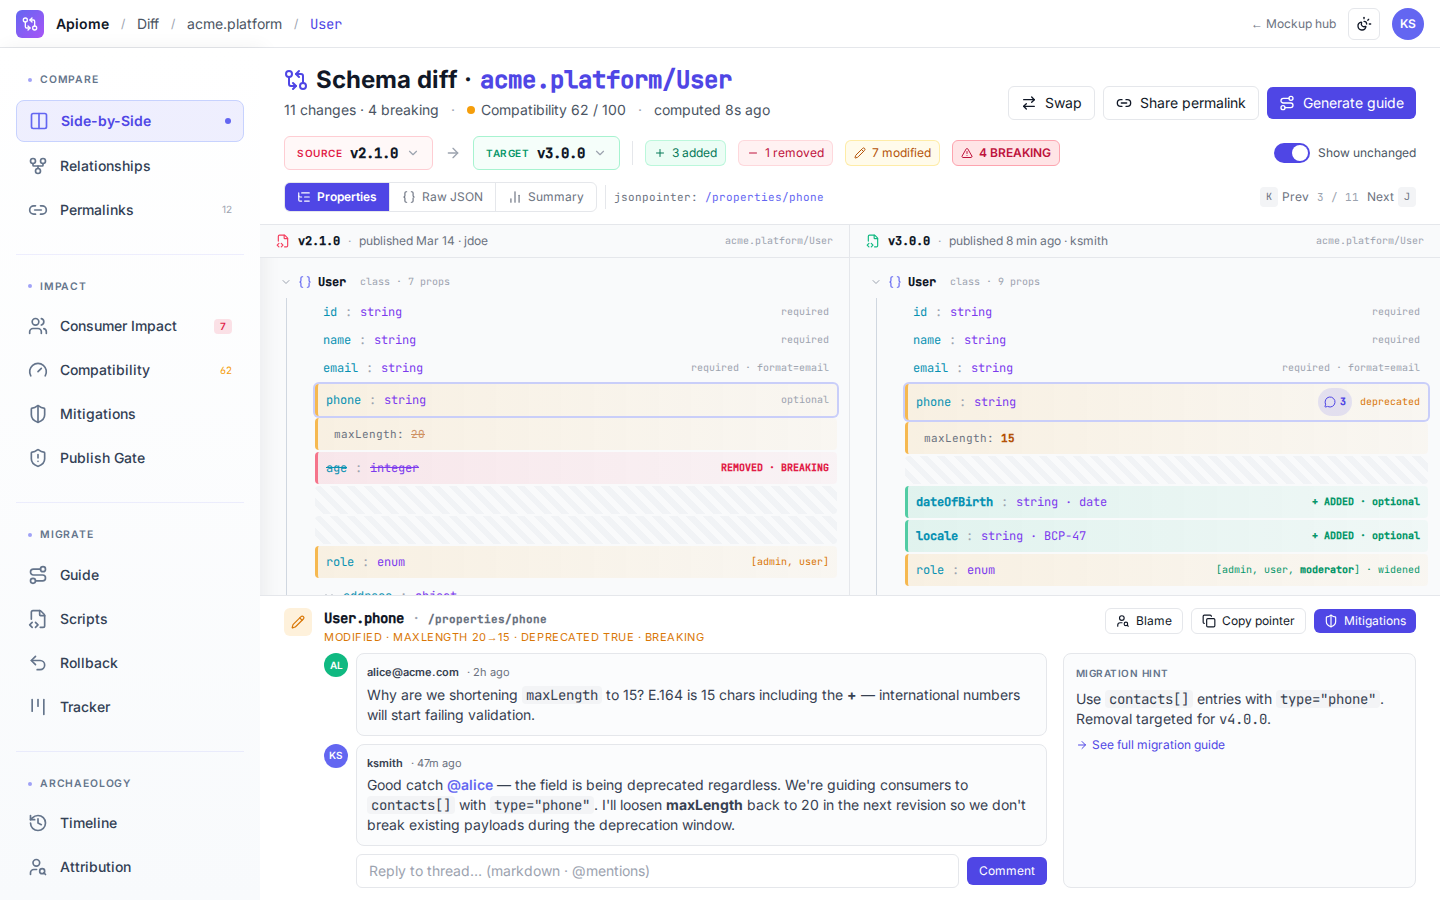Click the acme.platform breadcrumb

(x=234, y=24)
